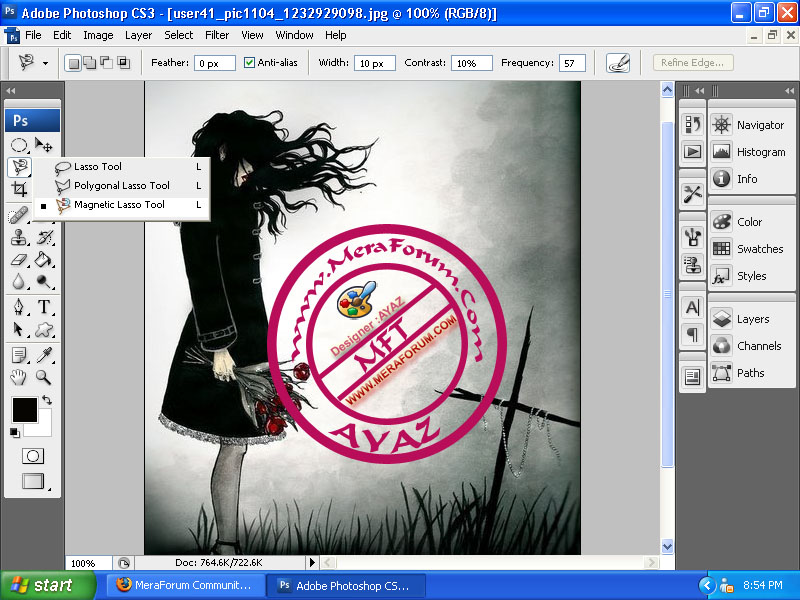This screenshot has width=800, height=600.
Task: Swap foreground and background colors
Action: 47,399
